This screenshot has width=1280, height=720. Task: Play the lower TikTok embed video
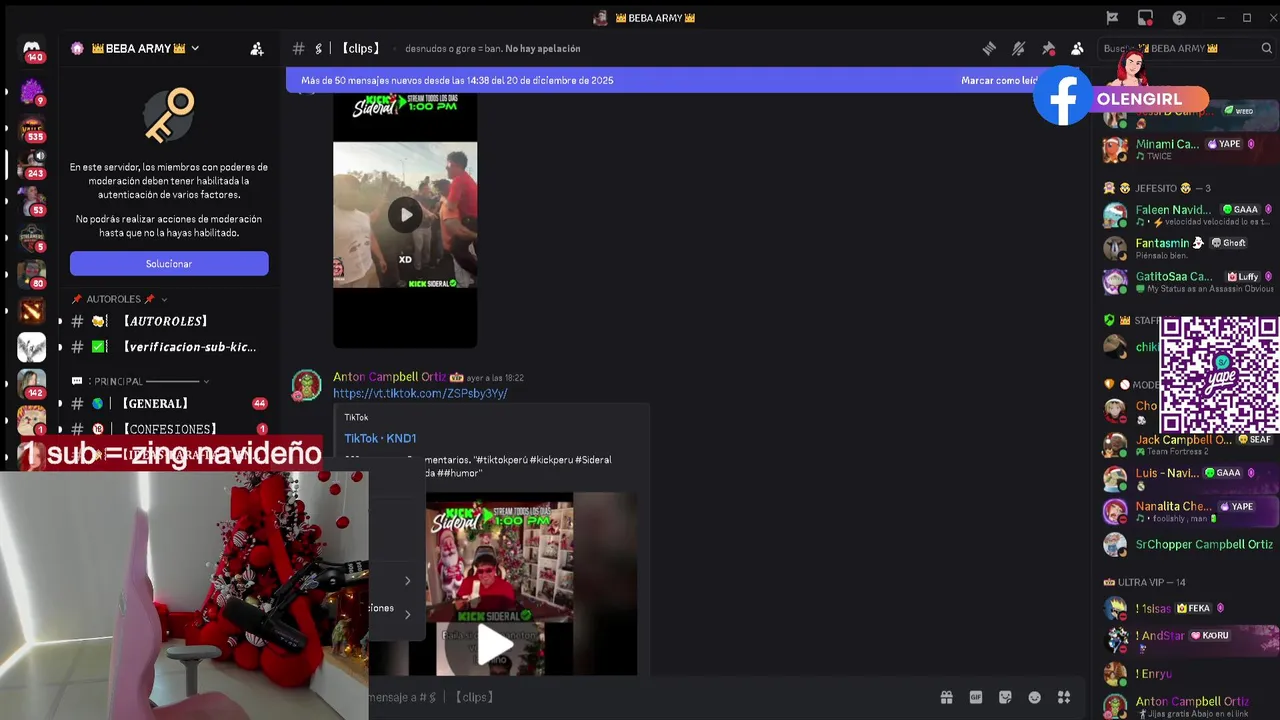point(495,645)
